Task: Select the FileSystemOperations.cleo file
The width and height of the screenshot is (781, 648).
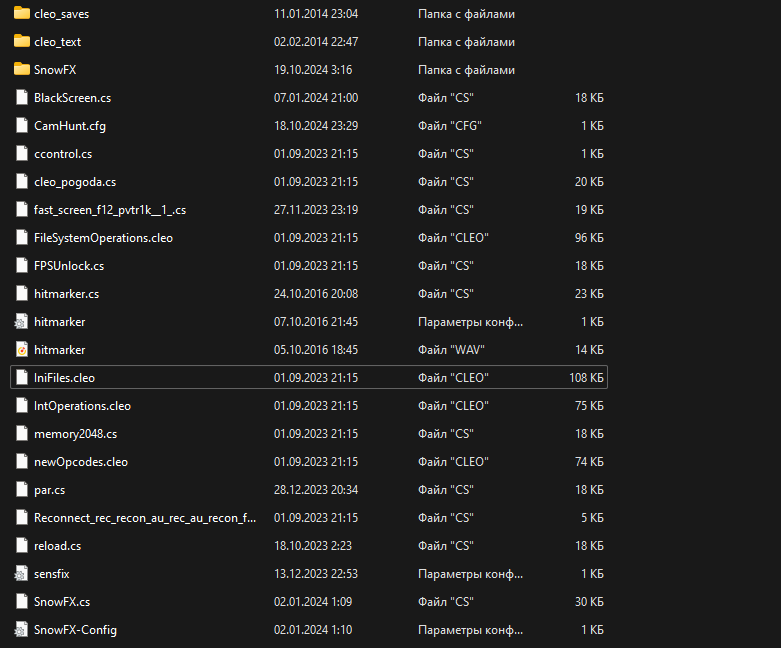Action: [x=103, y=238]
